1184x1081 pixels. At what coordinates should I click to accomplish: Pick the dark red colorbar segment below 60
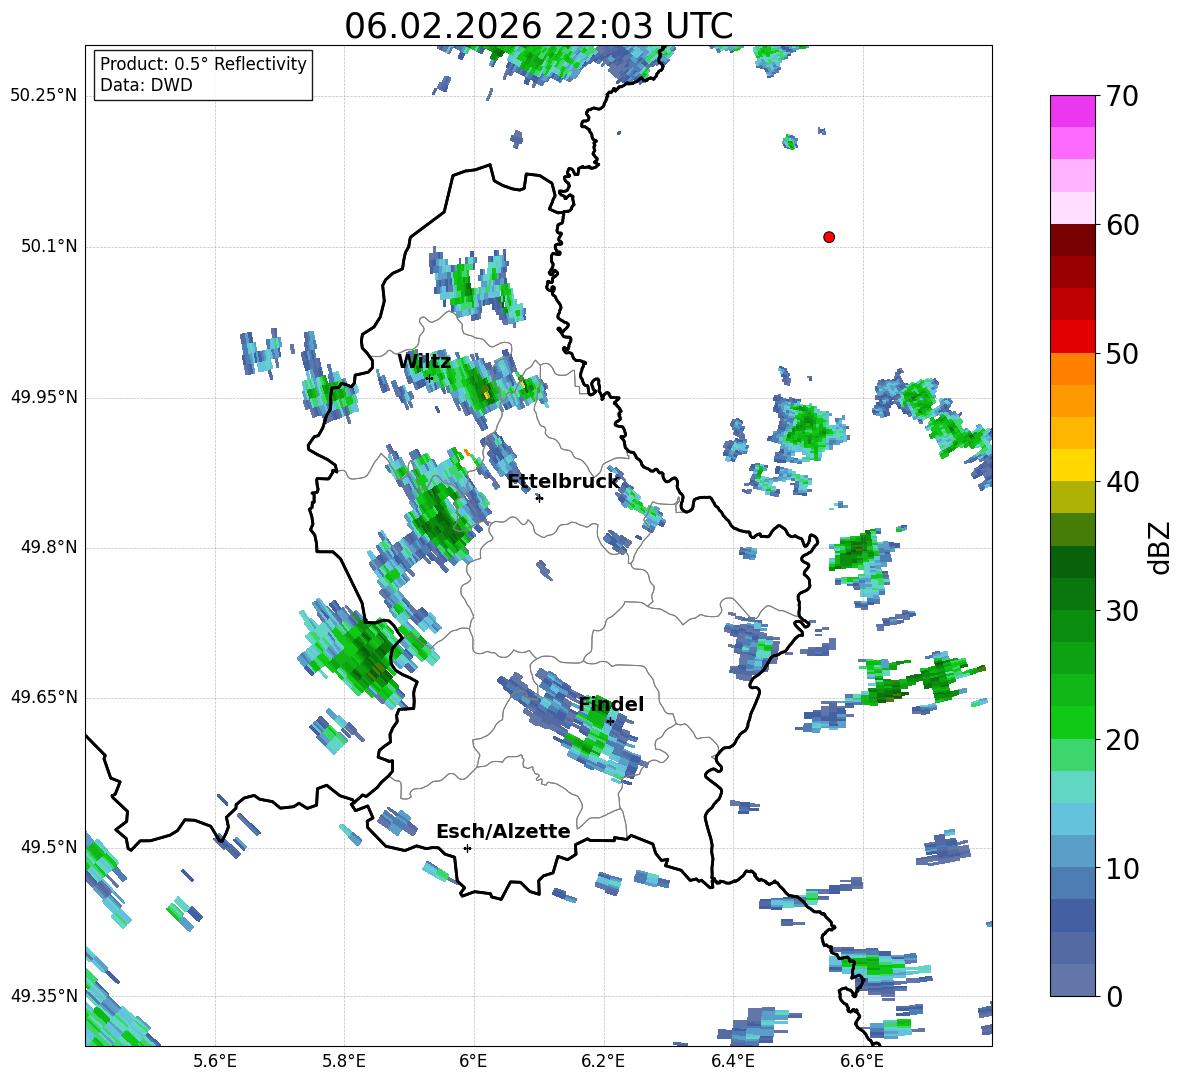pyautogui.click(x=1072, y=240)
